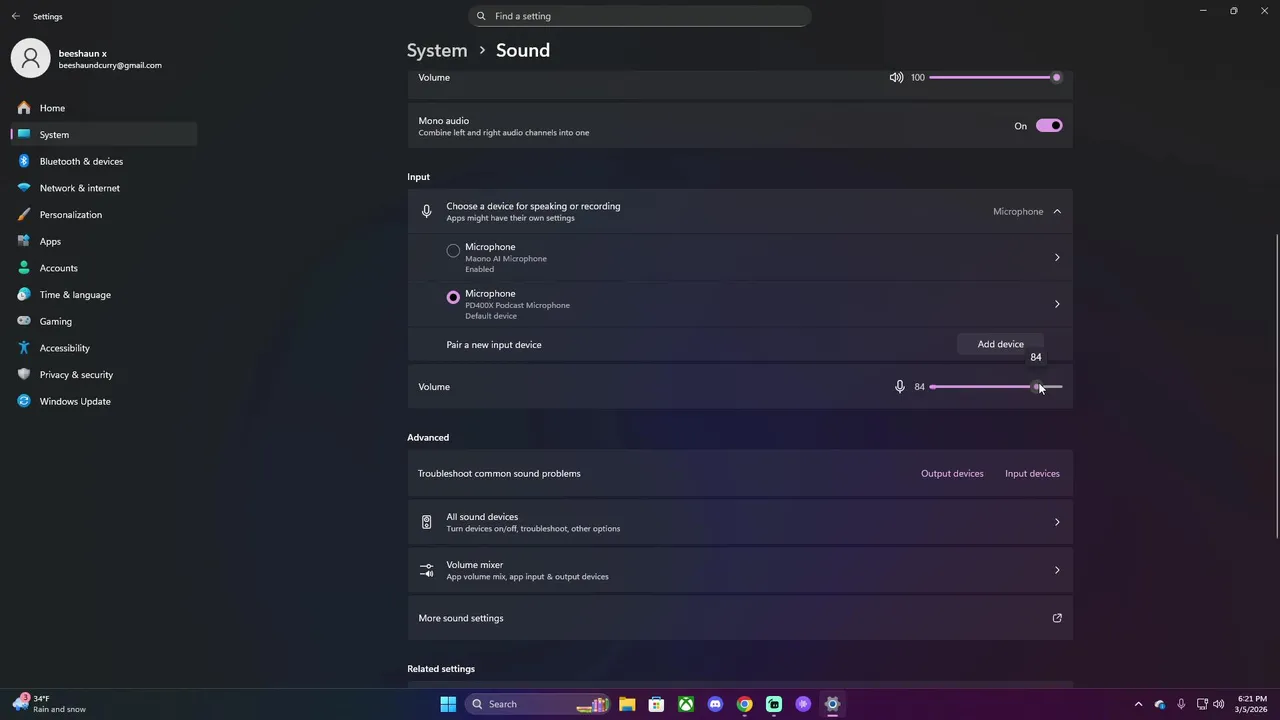Open the Bluetooth & devices icon
1280x720 pixels.
point(24,161)
